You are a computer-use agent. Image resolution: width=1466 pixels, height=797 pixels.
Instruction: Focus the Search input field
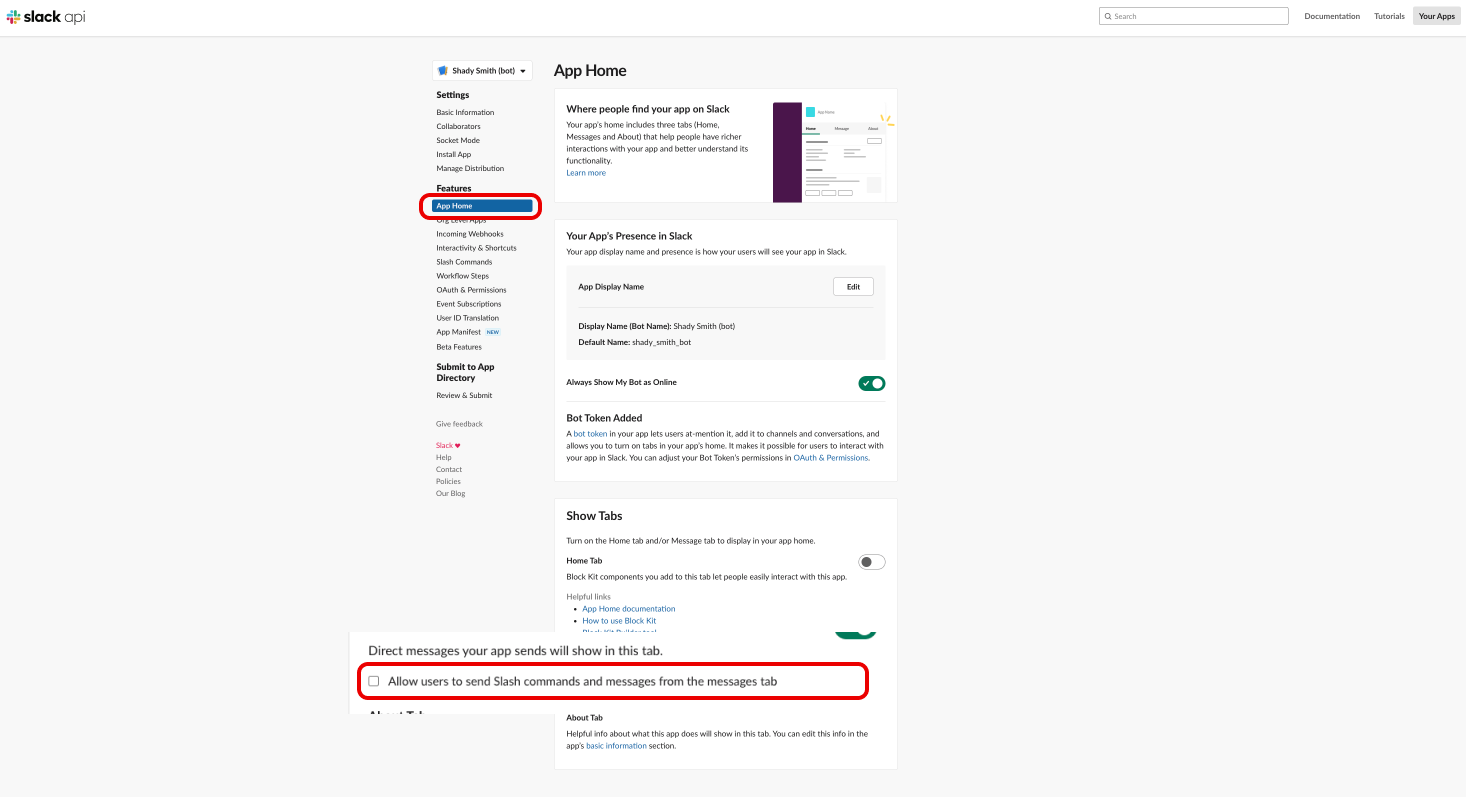point(1194,16)
